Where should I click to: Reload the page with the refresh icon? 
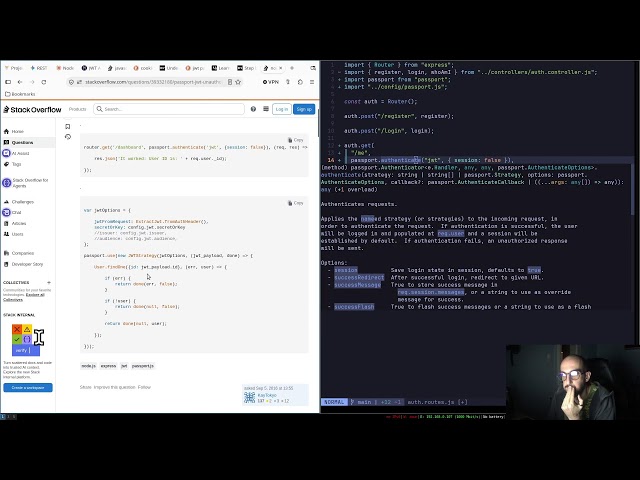click(x=44, y=82)
